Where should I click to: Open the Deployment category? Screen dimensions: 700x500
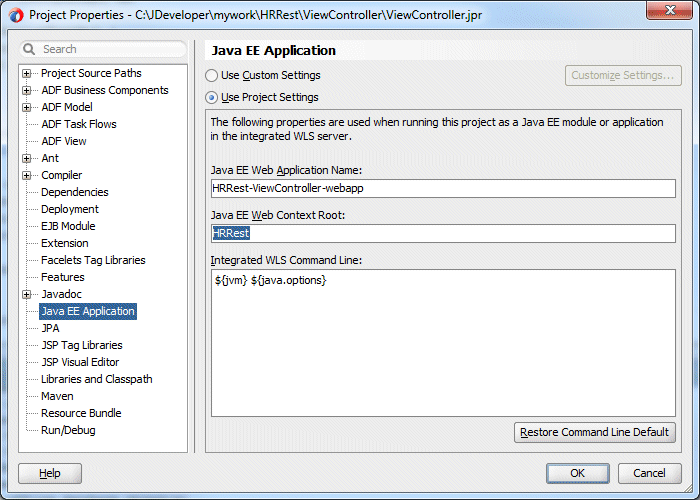tap(70, 209)
